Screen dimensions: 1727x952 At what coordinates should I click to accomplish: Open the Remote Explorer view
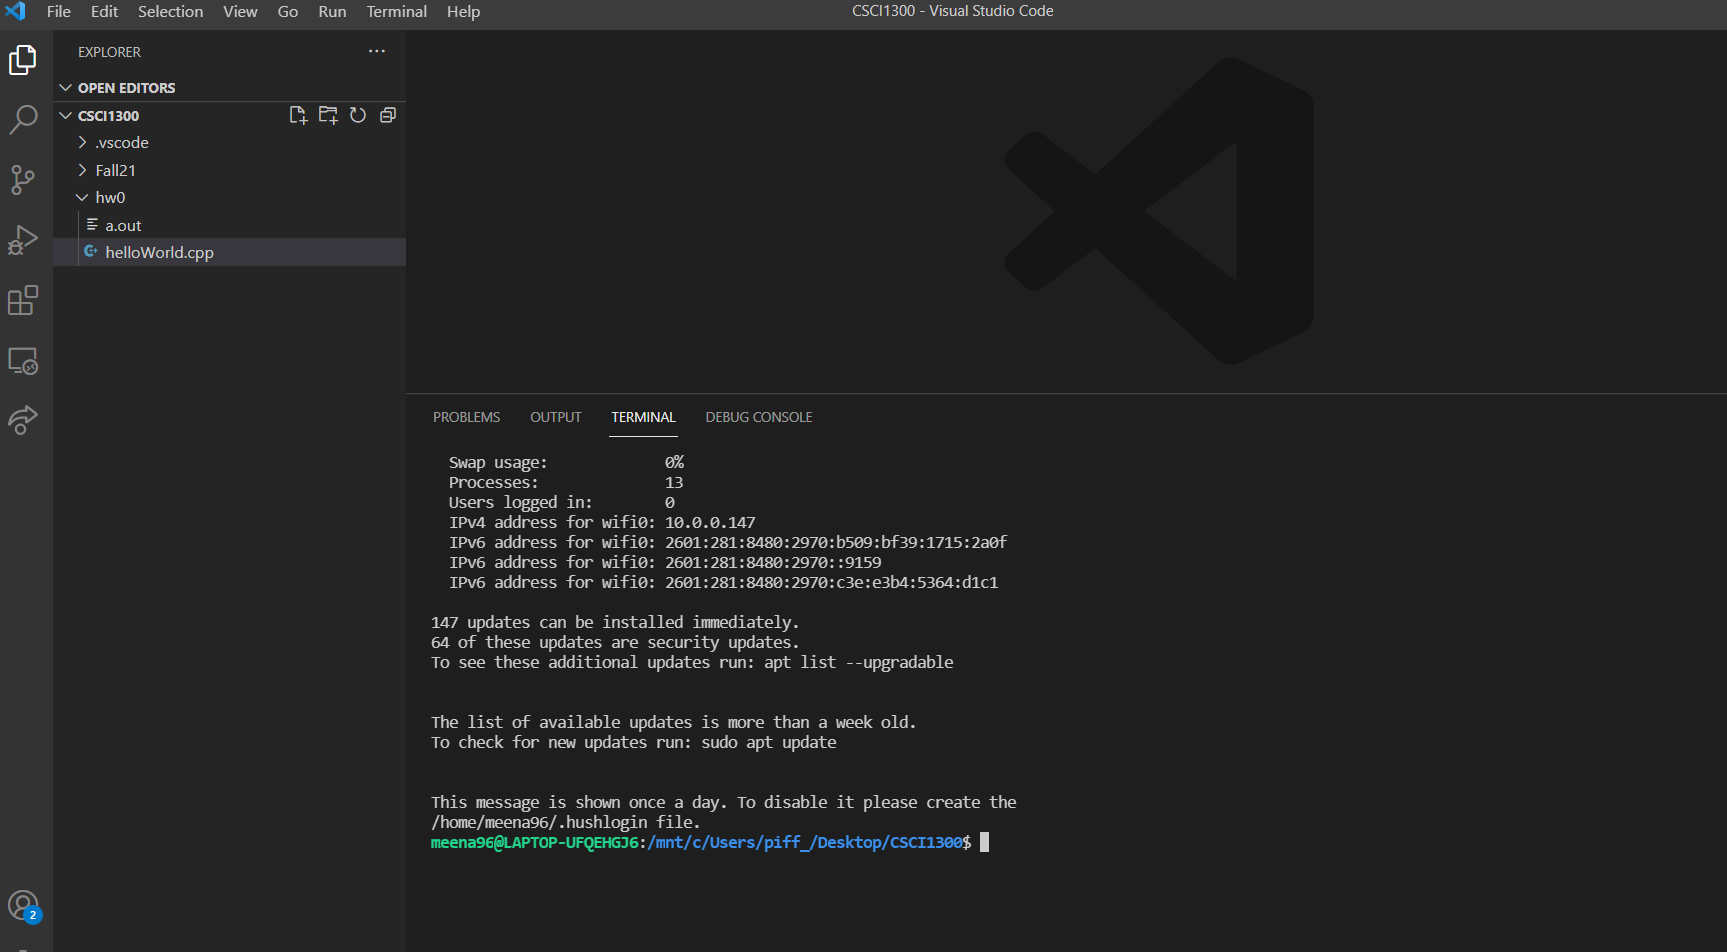click(23, 360)
